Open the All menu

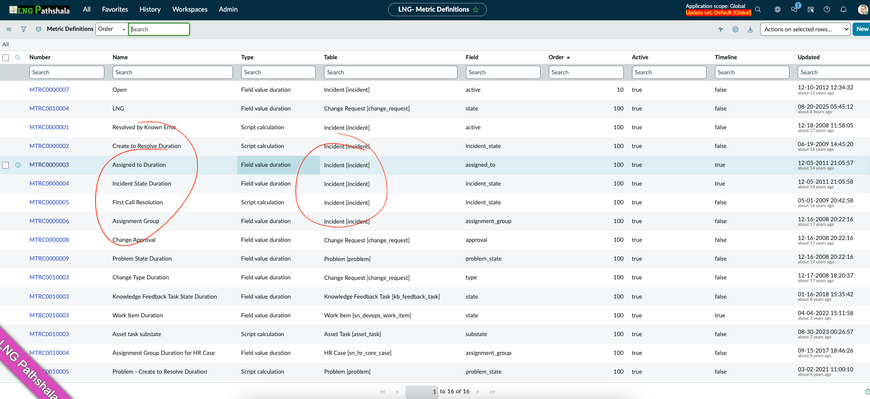(x=87, y=9)
